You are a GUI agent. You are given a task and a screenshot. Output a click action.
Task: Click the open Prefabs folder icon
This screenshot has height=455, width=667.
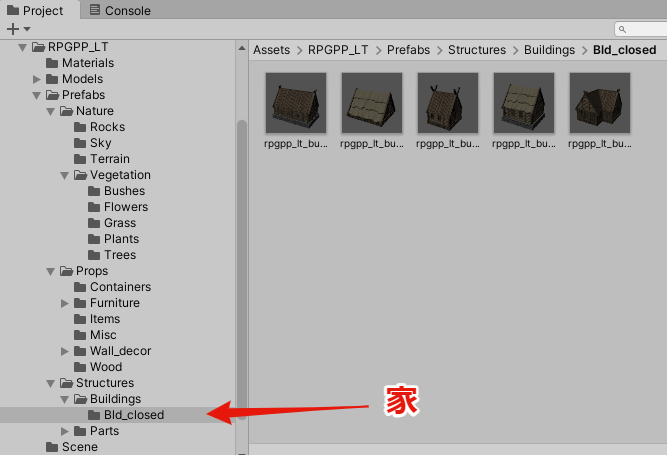[x=52, y=95]
